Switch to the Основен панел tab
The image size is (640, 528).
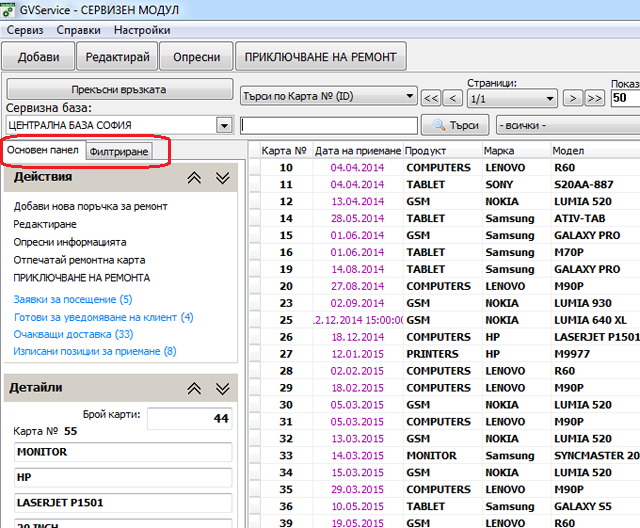43,150
